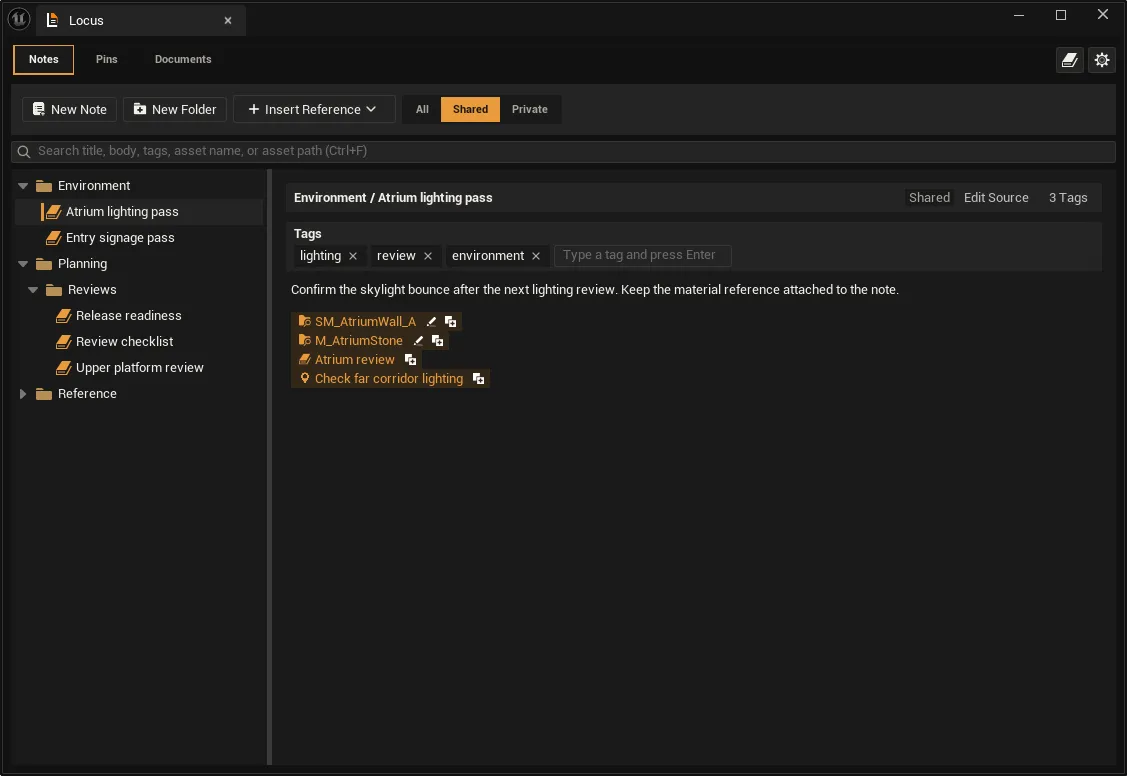Remove the environment tag with its X
1127x776 pixels.
click(535, 256)
